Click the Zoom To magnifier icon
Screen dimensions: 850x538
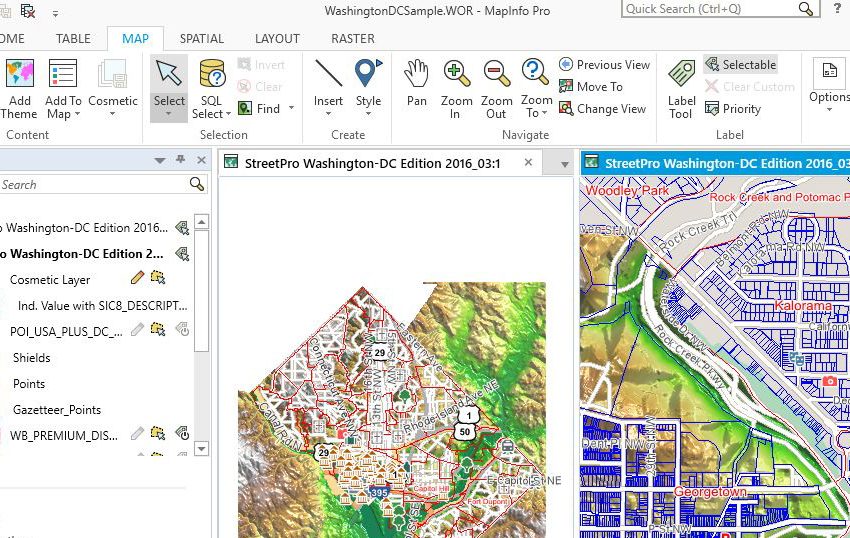click(x=536, y=73)
